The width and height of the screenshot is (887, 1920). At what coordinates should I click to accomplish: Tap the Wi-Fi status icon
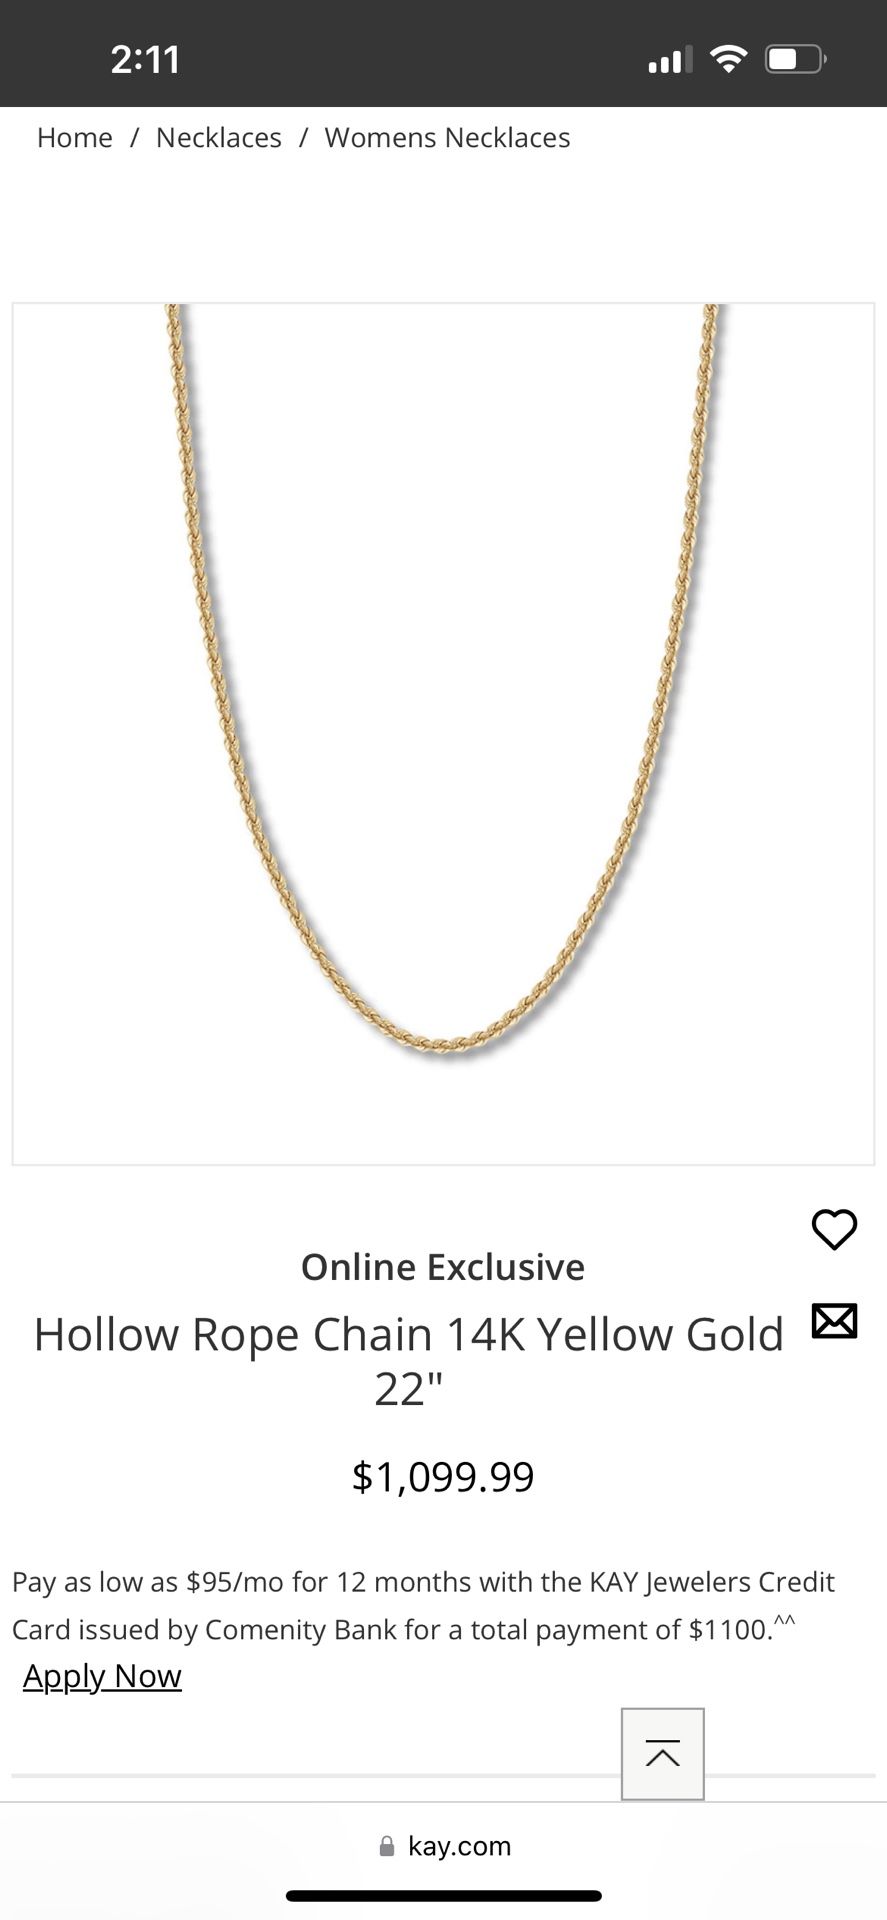pos(729,59)
